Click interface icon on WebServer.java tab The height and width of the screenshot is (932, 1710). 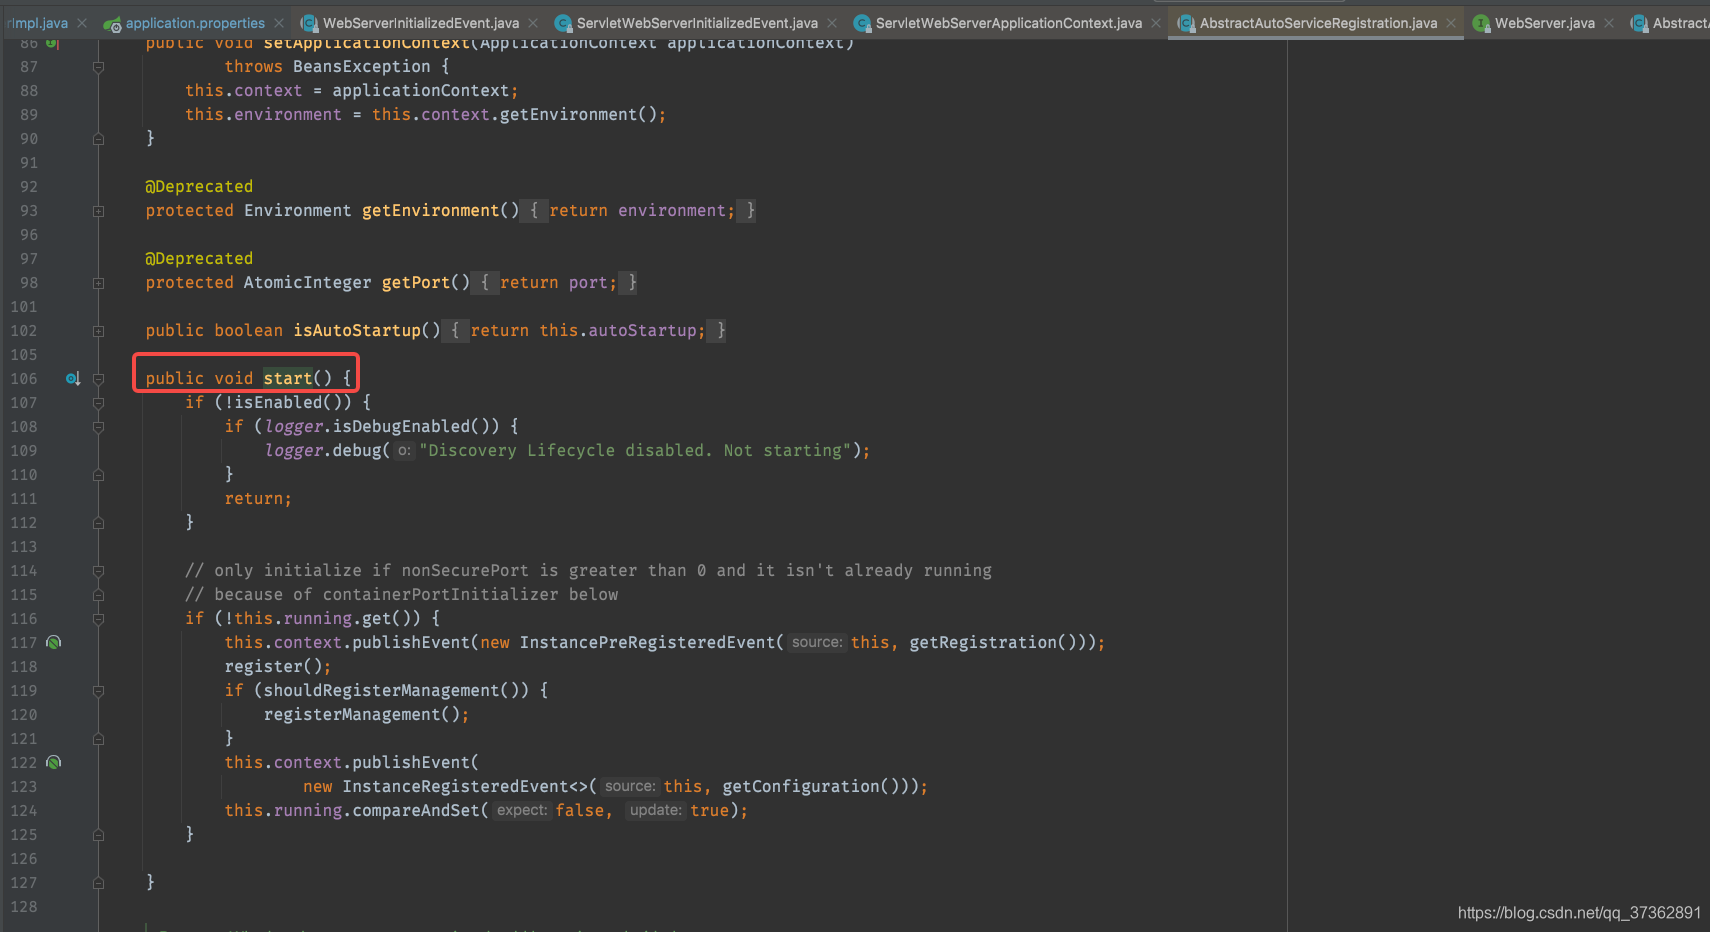click(x=1481, y=23)
